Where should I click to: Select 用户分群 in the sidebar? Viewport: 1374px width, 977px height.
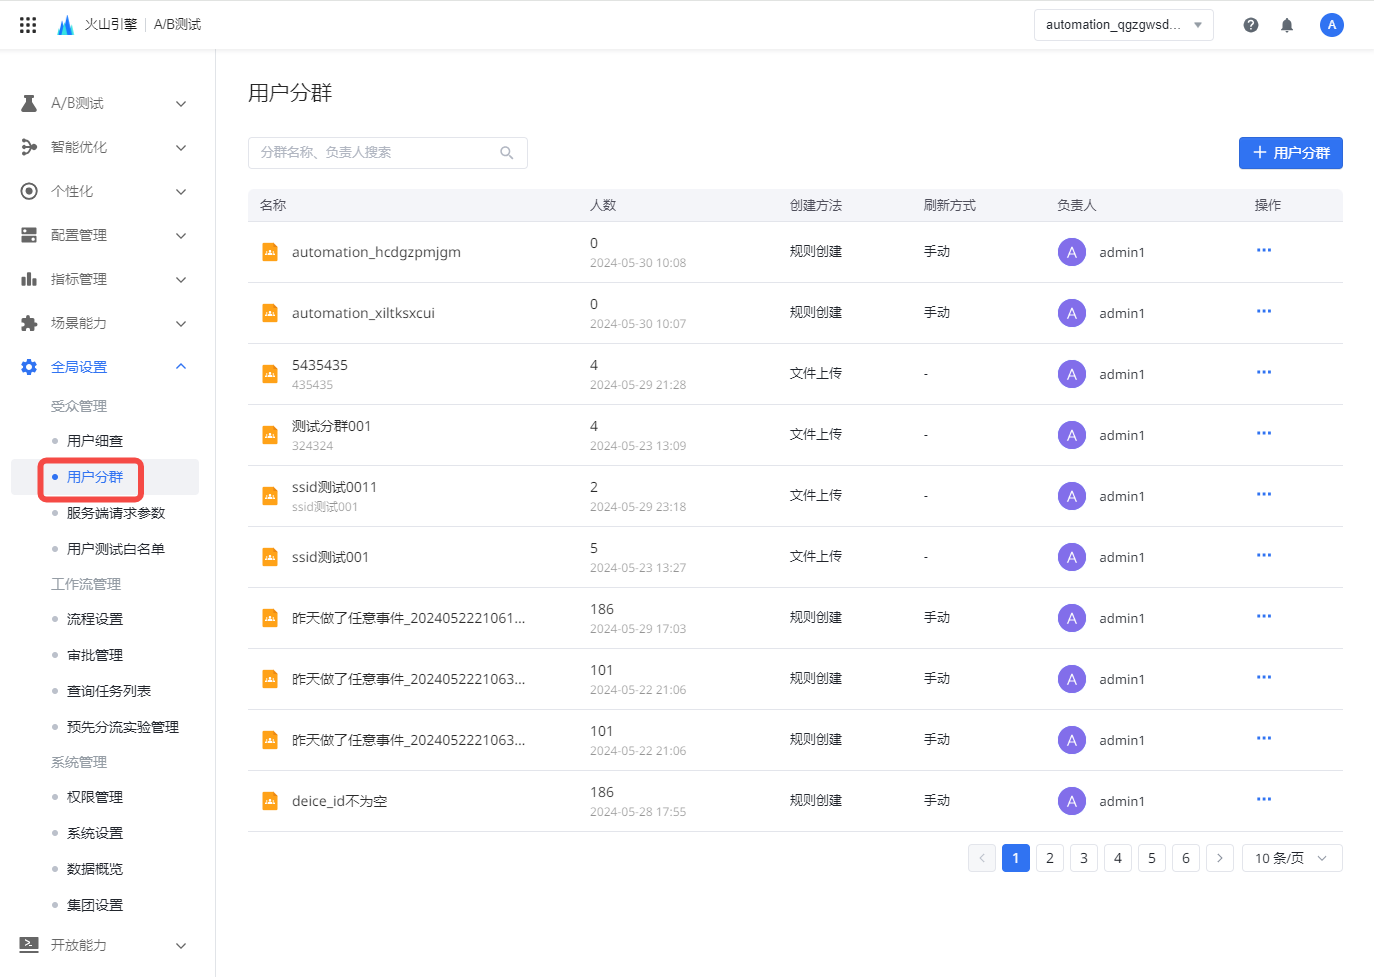click(95, 477)
